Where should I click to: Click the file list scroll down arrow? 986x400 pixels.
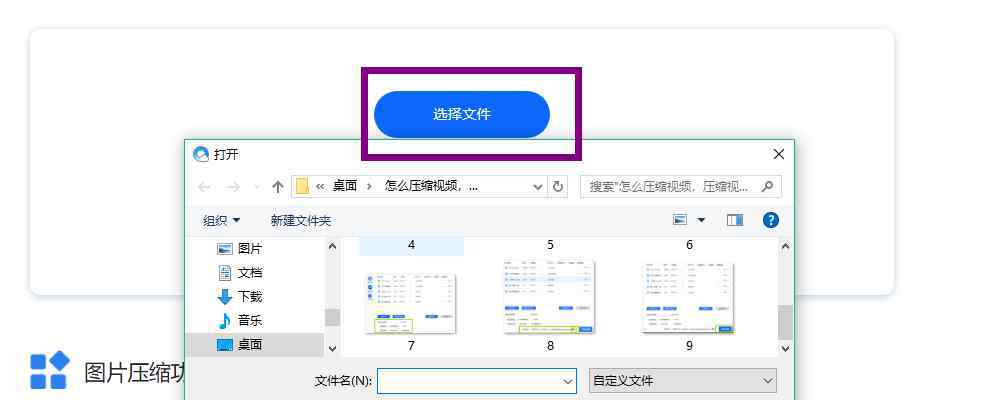tap(785, 348)
